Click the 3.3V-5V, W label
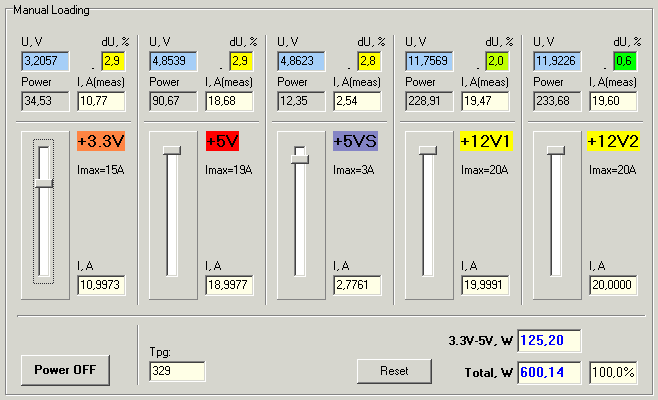This screenshot has height=400, width=658. pos(481,341)
